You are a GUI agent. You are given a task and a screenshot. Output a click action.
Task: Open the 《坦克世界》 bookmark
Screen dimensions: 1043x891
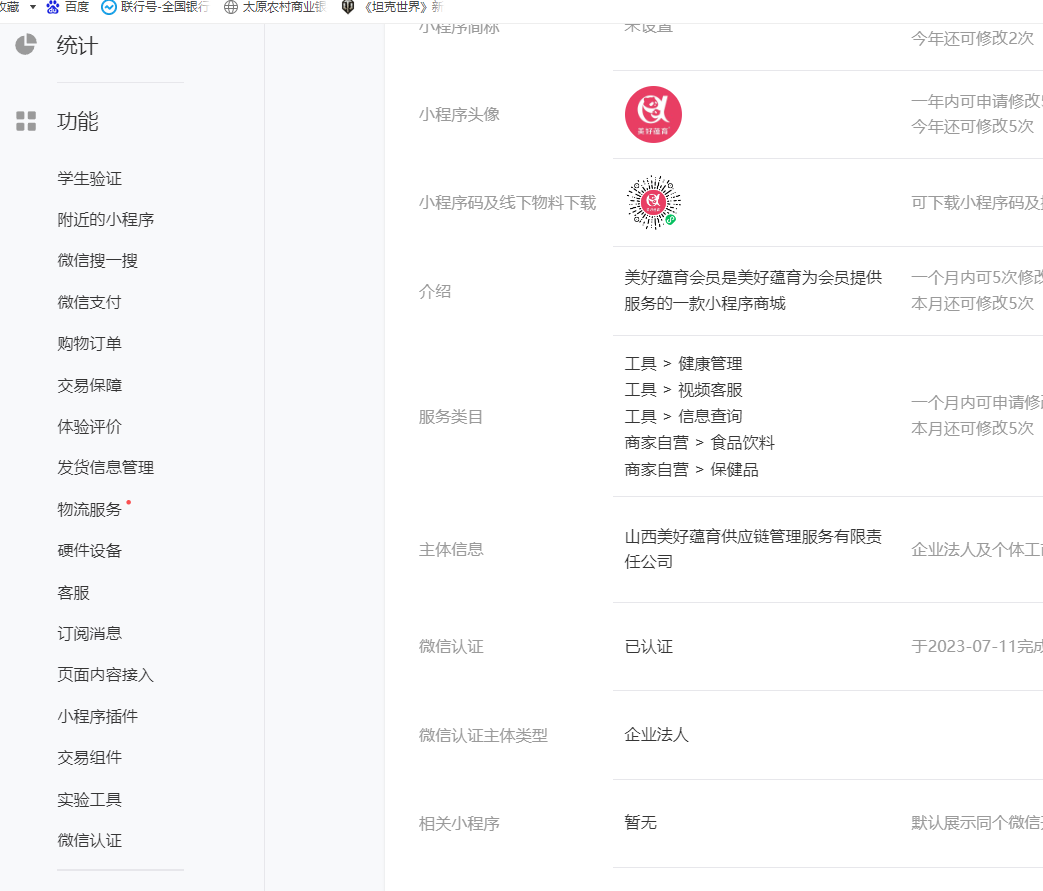click(x=392, y=7)
